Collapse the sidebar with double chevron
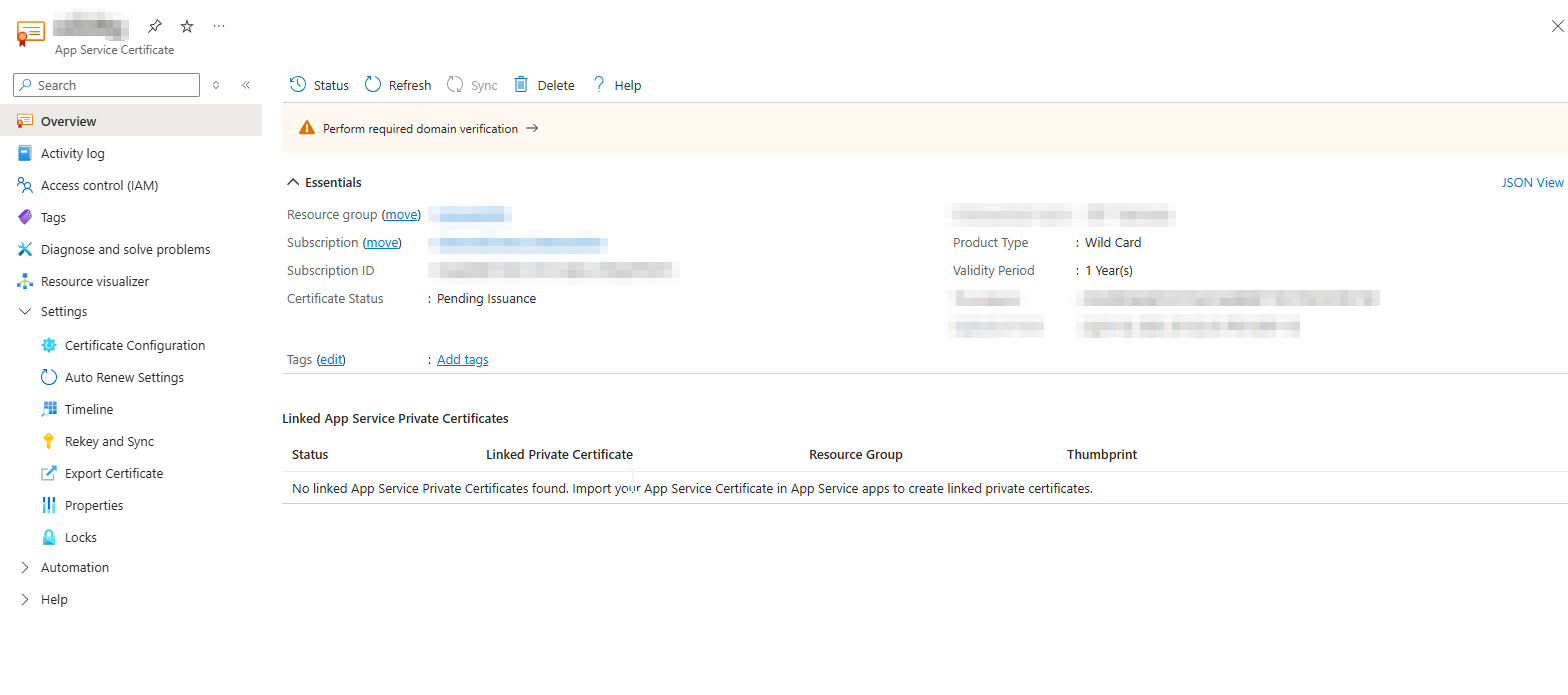The height and width of the screenshot is (695, 1568). pos(246,85)
